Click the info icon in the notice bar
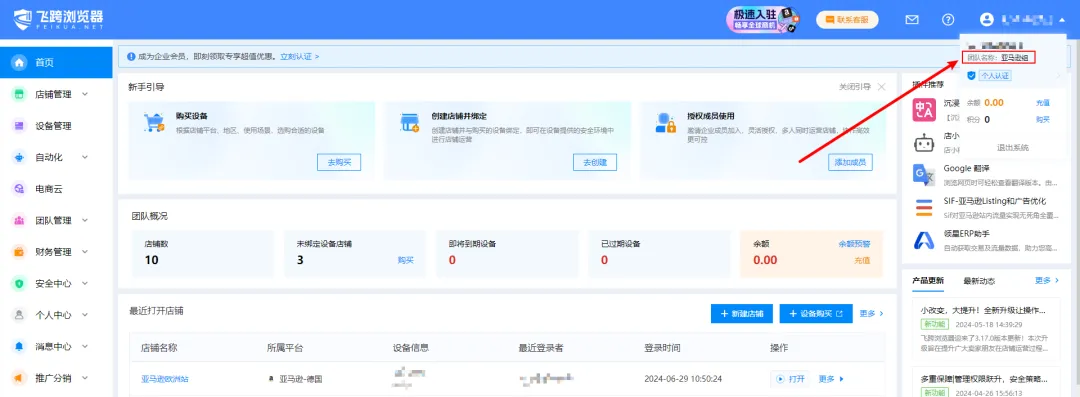This screenshot has height=397, width=1080. [x=131, y=57]
